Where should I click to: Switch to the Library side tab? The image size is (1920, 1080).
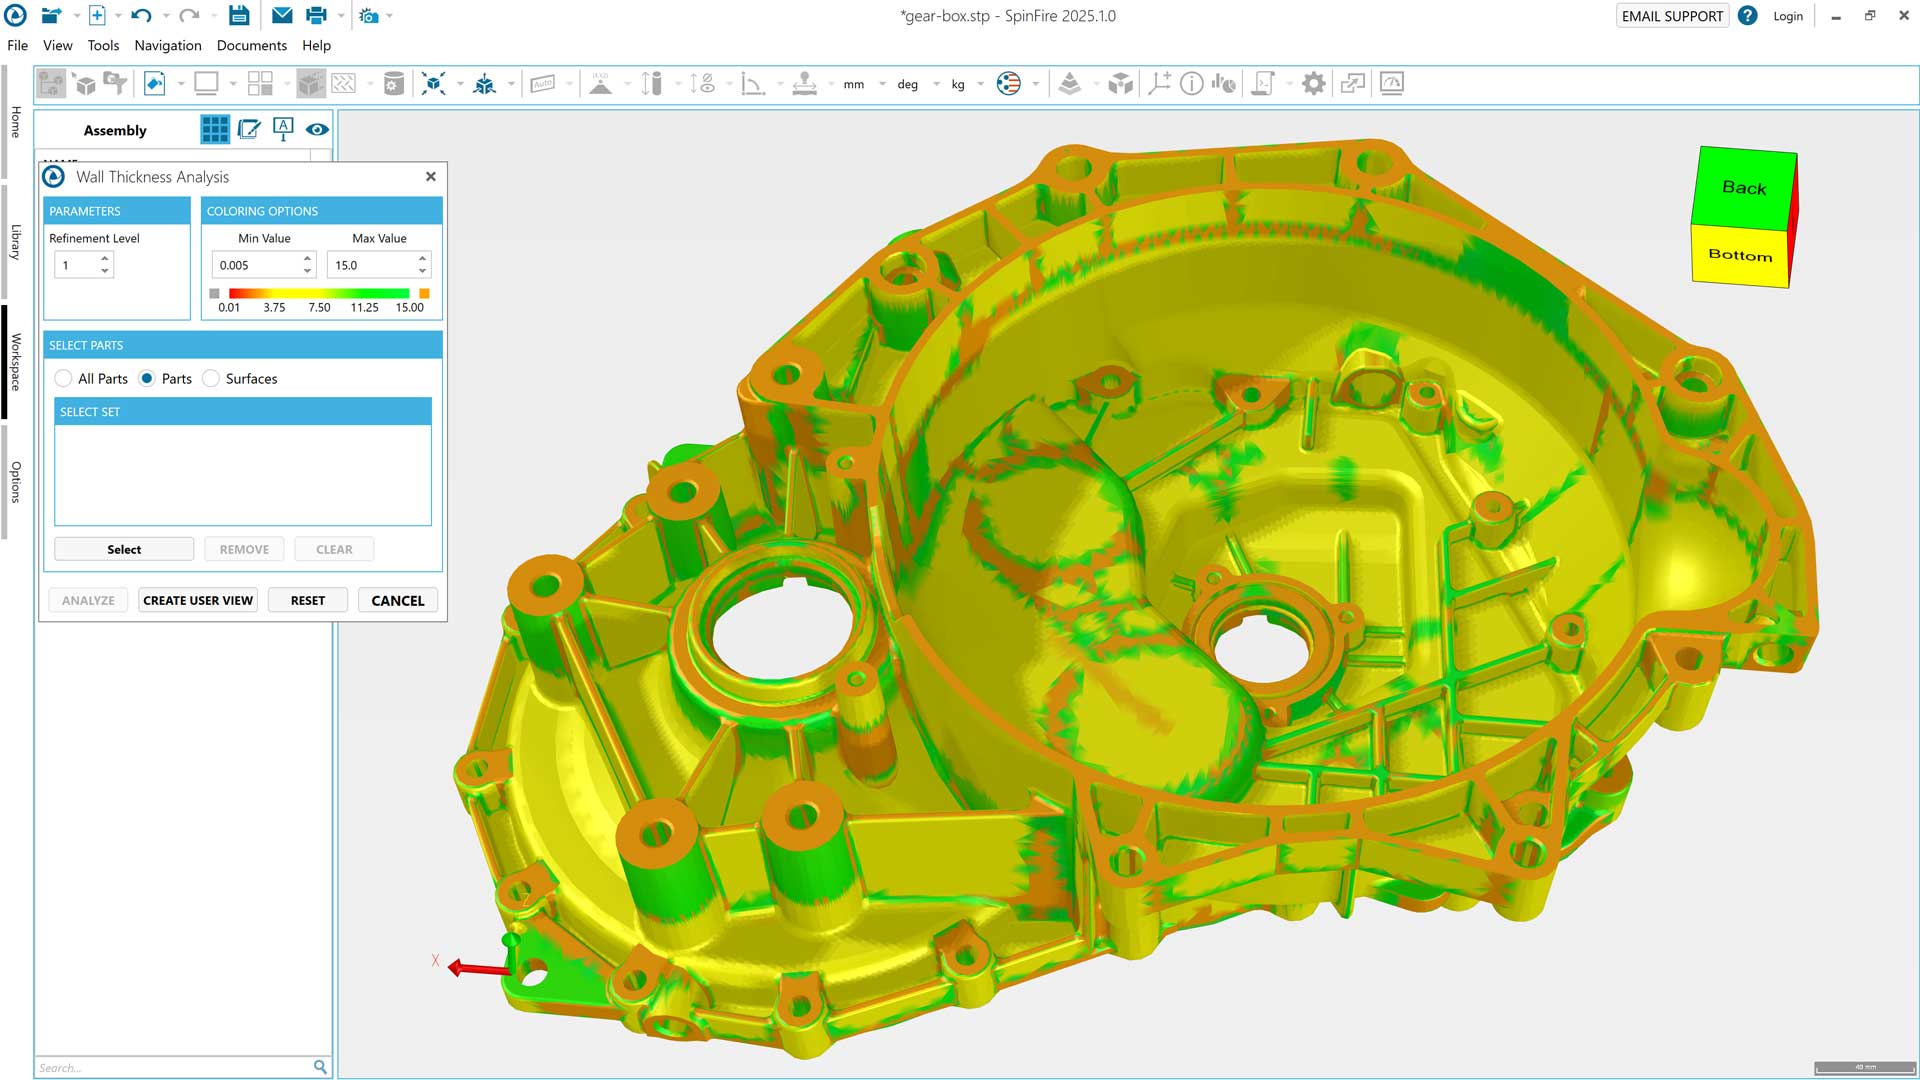coord(16,242)
